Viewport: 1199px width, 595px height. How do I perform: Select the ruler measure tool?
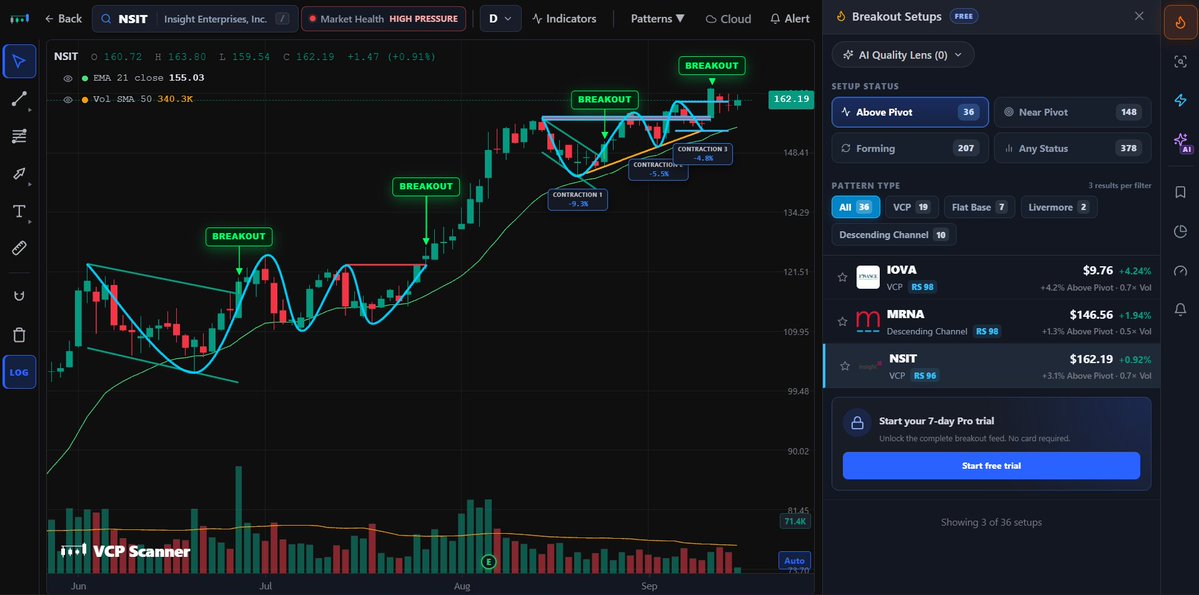19,248
